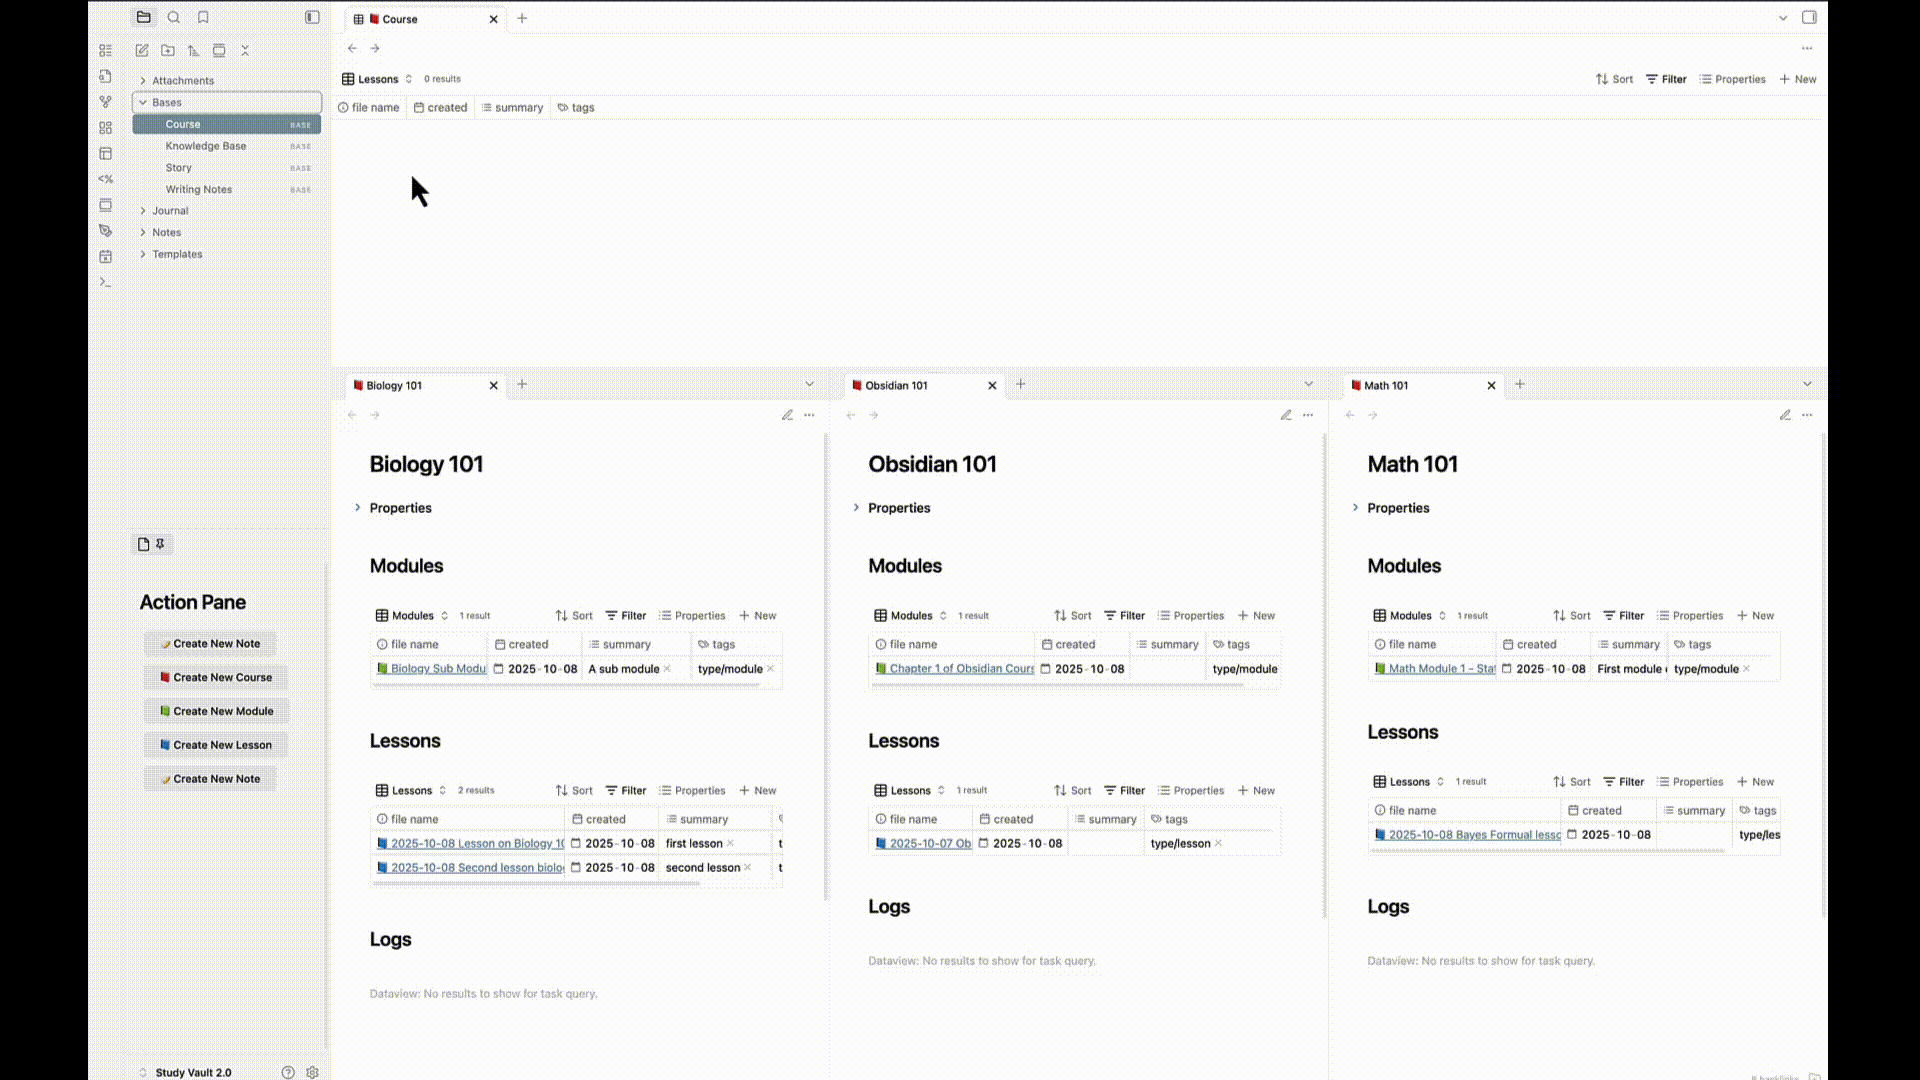Create a new note using the pencil icon

(142, 50)
